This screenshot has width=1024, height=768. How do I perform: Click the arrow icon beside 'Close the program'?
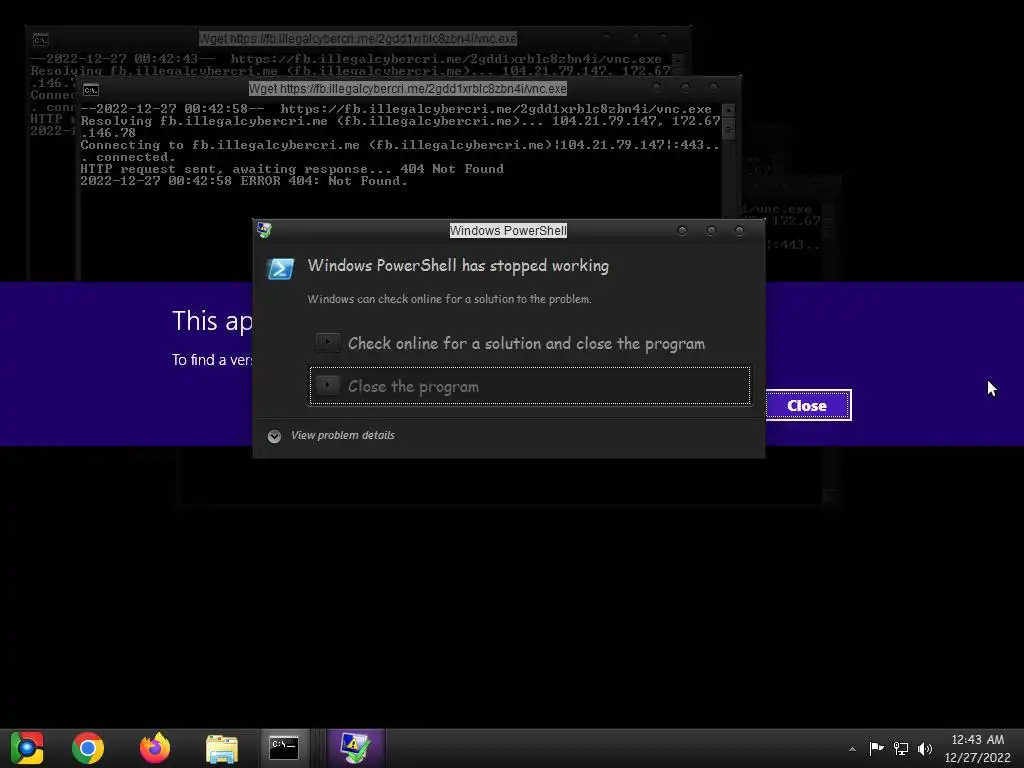coord(327,385)
